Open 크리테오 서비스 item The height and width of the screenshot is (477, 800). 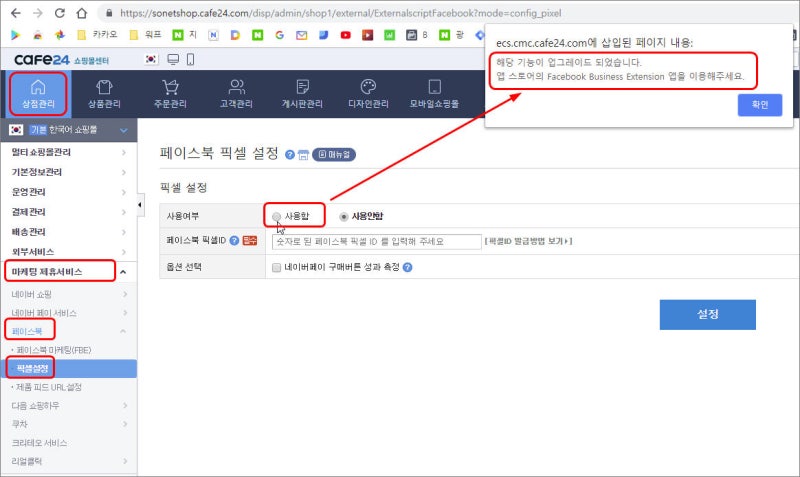pyautogui.click(x=39, y=443)
